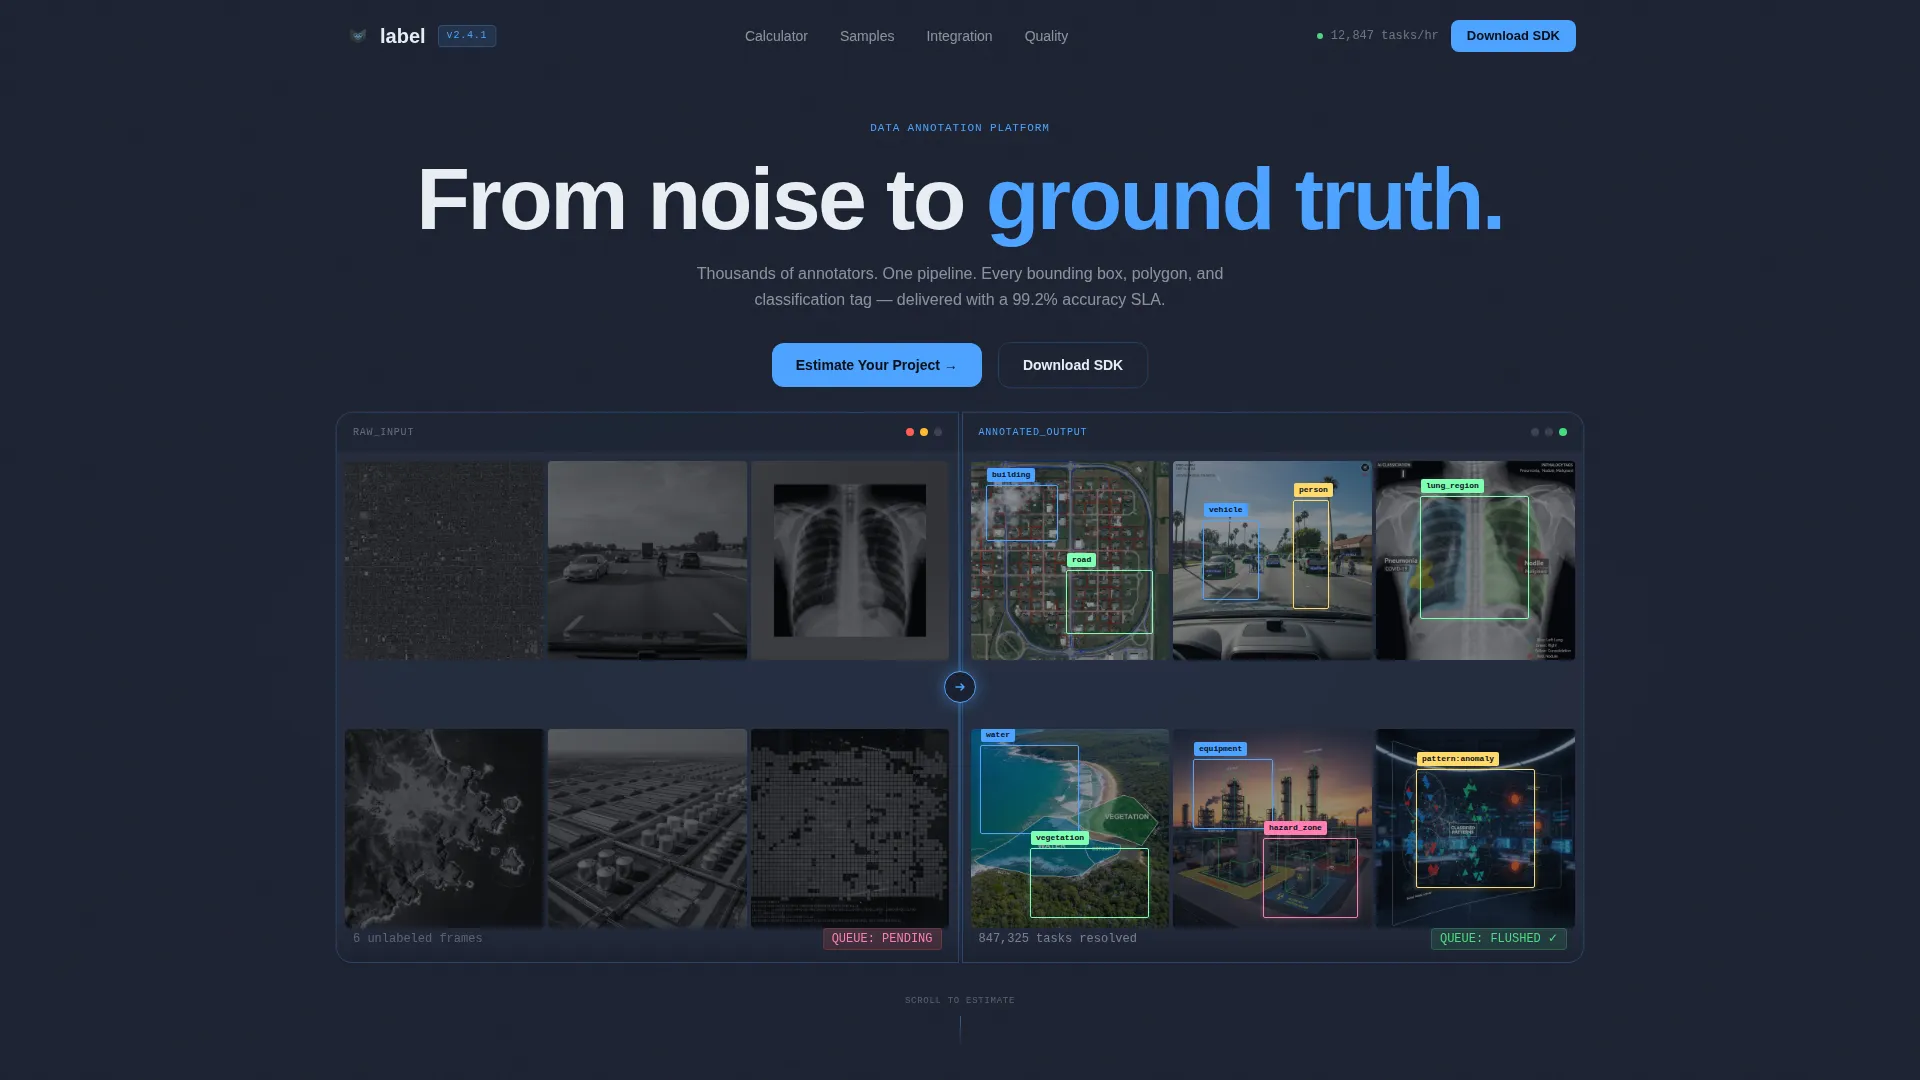Click the equipment annotation label
This screenshot has width=1920, height=1080.
pyautogui.click(x=1220, y=749)
